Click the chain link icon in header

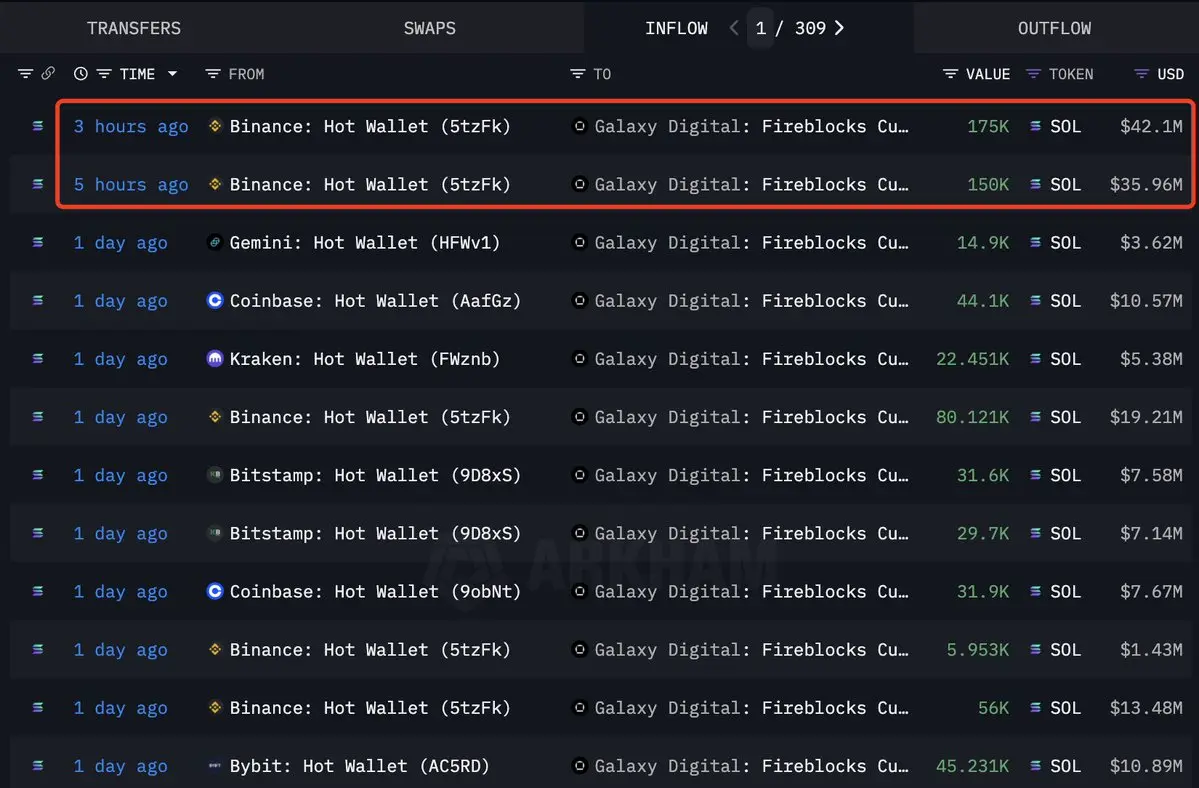click(48, 73)
